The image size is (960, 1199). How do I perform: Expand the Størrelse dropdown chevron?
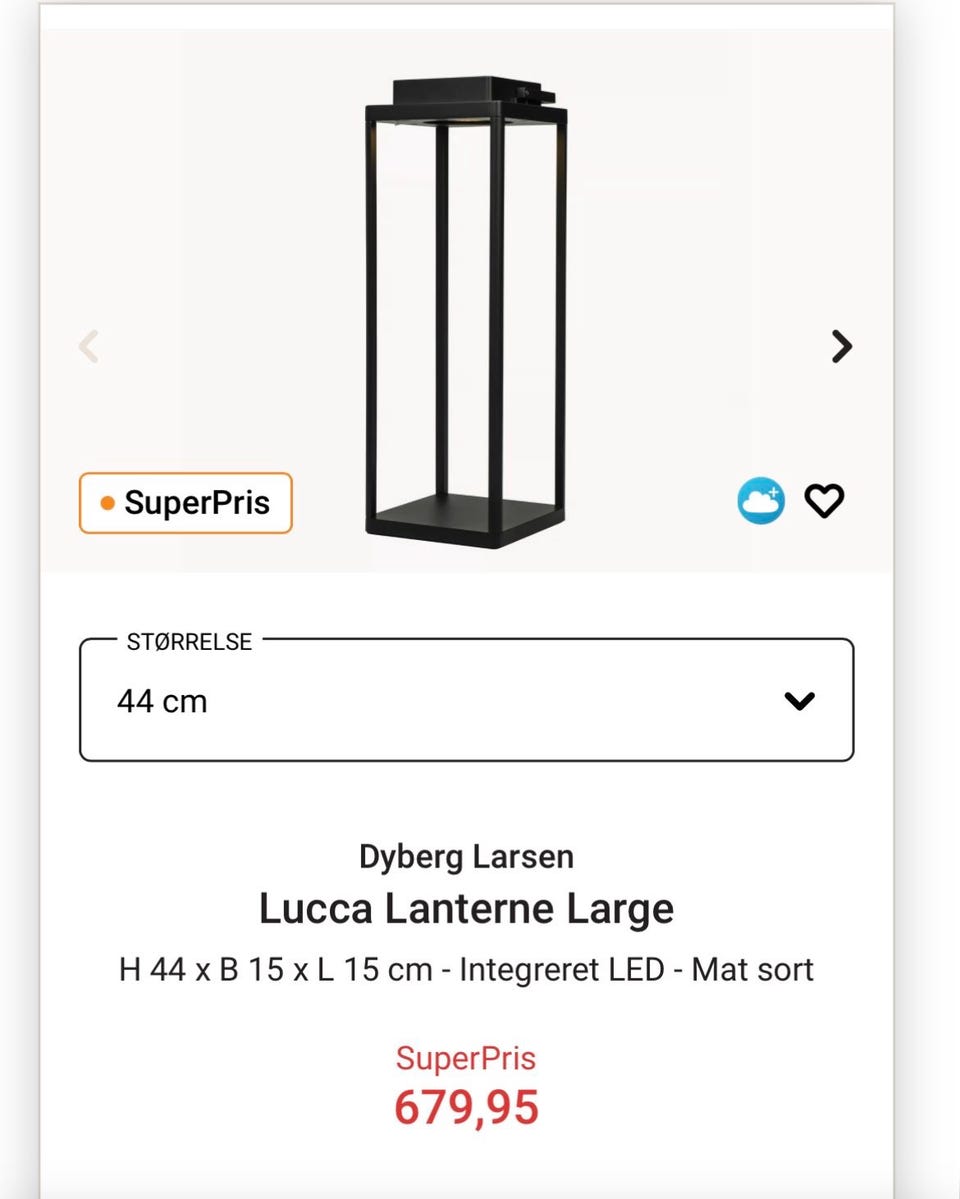pos(799,701)
